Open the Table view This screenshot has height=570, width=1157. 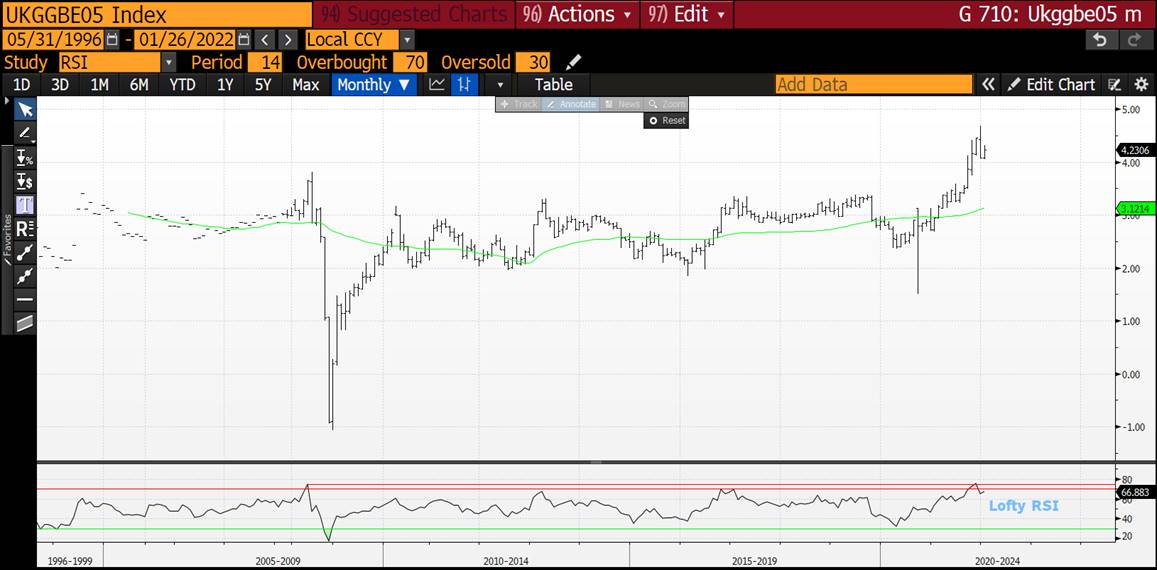tap(553, 84)
